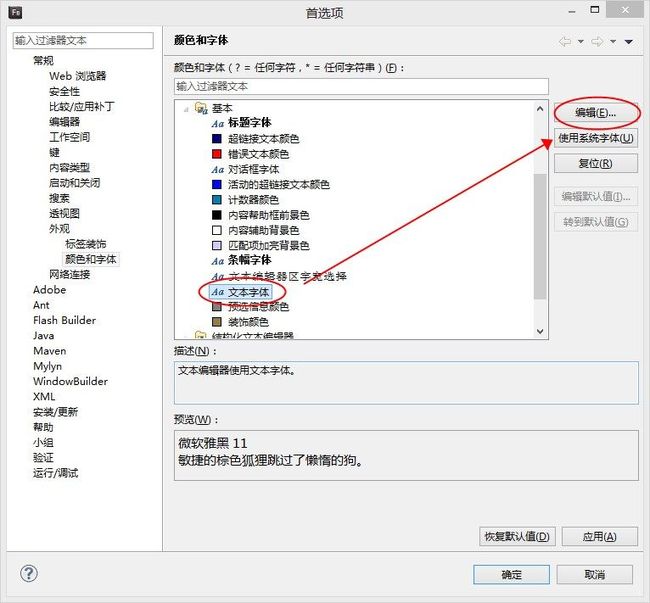Image resolution: width=650 pixels, height=603 pixels.
Task: Open 外观 preferences page
Action: coord(59,229)
